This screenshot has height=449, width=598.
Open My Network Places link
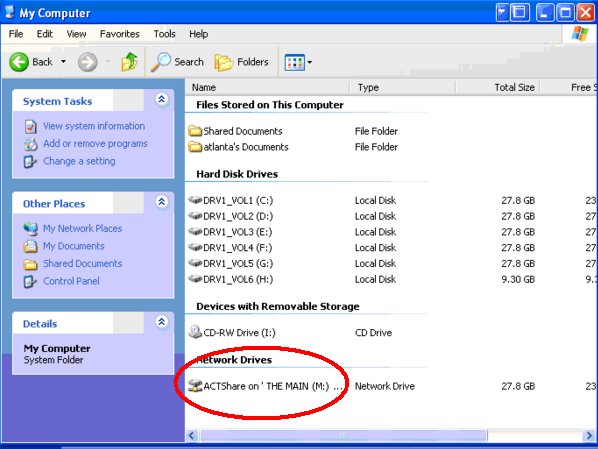82,228
